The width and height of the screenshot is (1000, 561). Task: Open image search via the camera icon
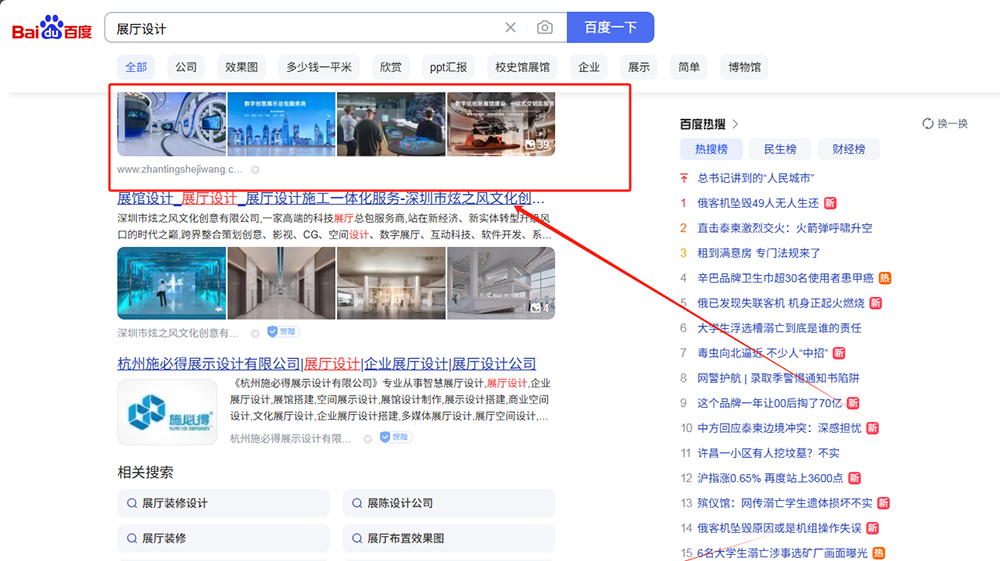(x=544, y=28)
